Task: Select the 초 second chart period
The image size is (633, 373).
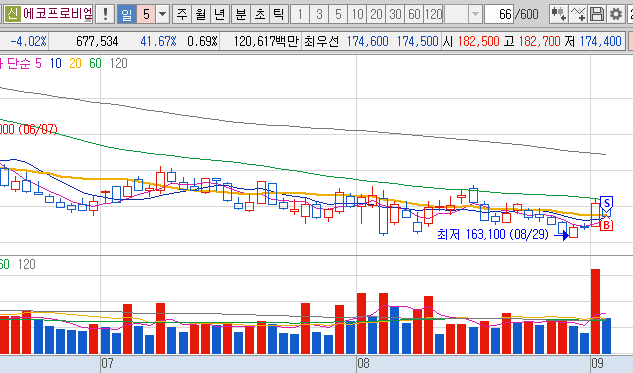Action: tap(260, 15)
